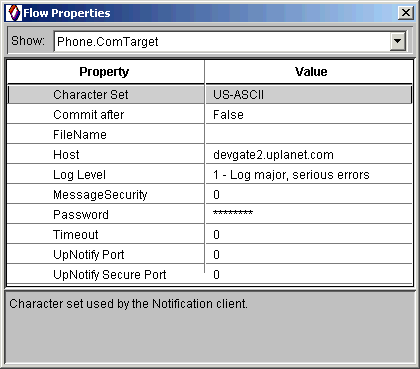Click the empty FileName value cell
This screenshot has height=369, width=420.
(309, 135)
